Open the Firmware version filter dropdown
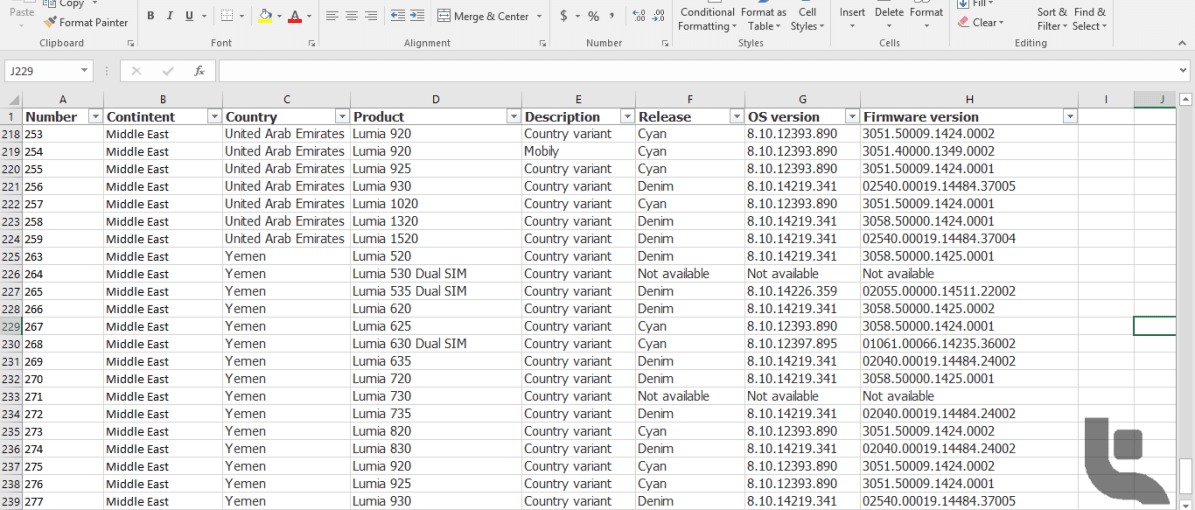Image resolution: width=1195 pixels, height=510 pixels. pyautogui.click(x=1070, y=117)
